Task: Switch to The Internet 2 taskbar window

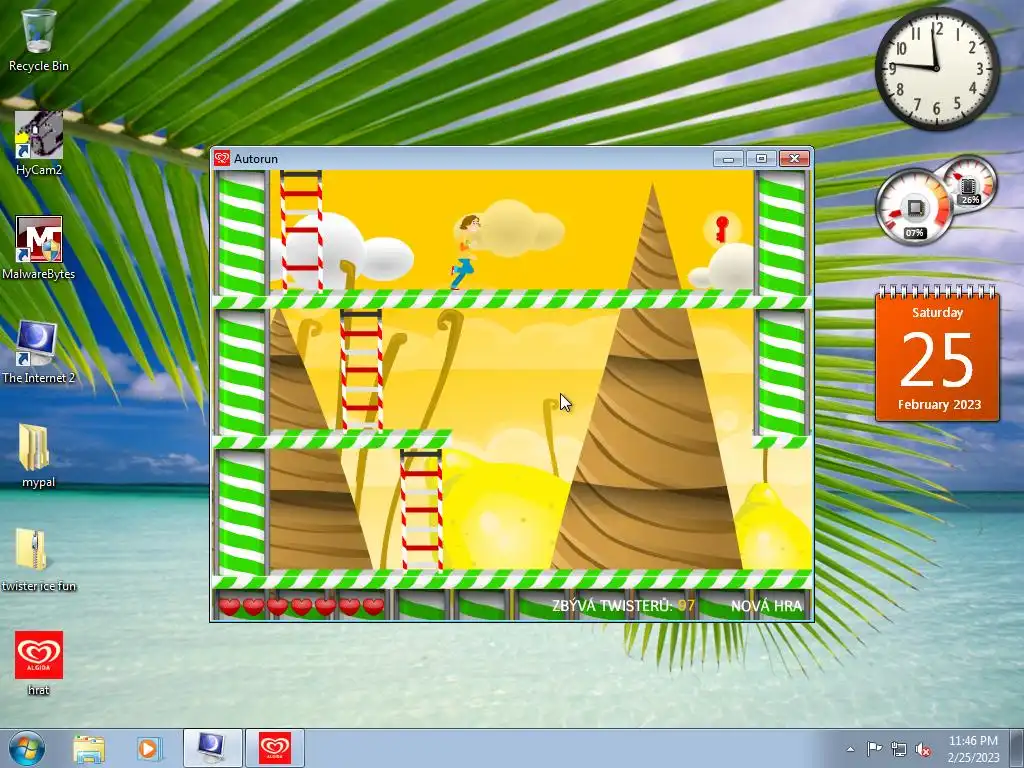Action: point(212,748)
